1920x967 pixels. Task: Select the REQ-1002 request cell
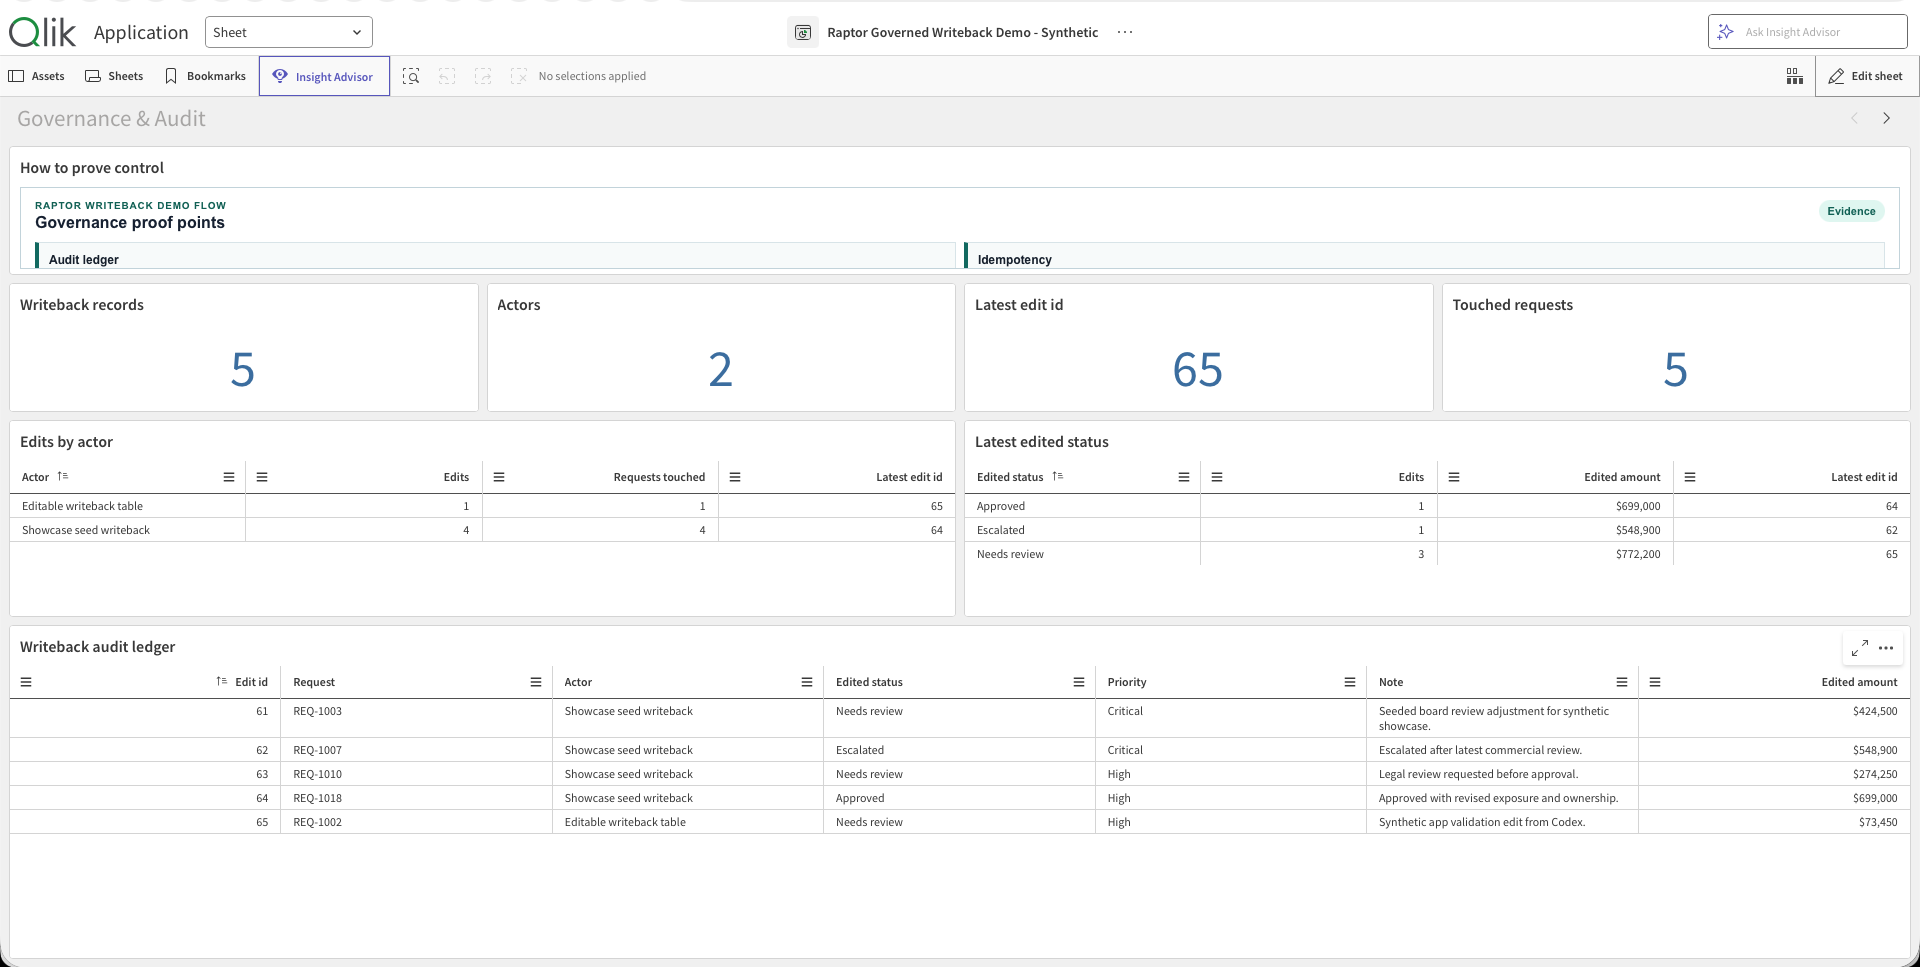point(416,822)
